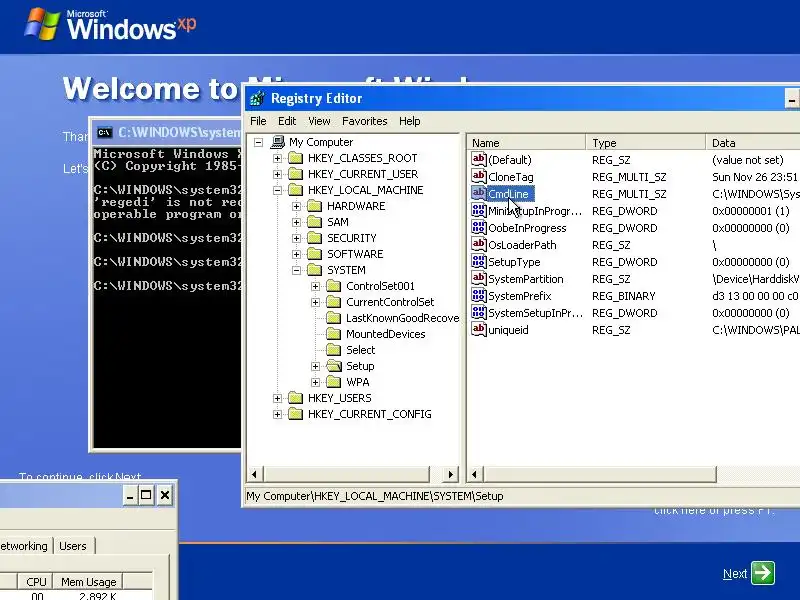Screen dimensions: 800x600
Task: Open the File menu in Registry Editor
Action: point(258,121)
